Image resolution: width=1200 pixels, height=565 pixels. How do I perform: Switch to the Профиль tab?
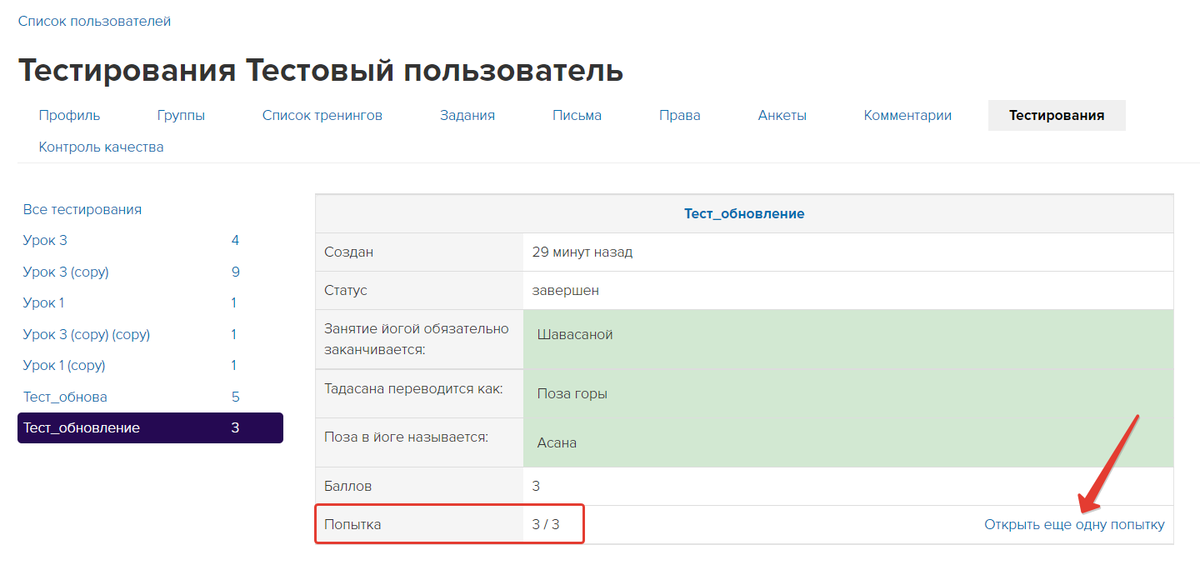pos(69,115)
